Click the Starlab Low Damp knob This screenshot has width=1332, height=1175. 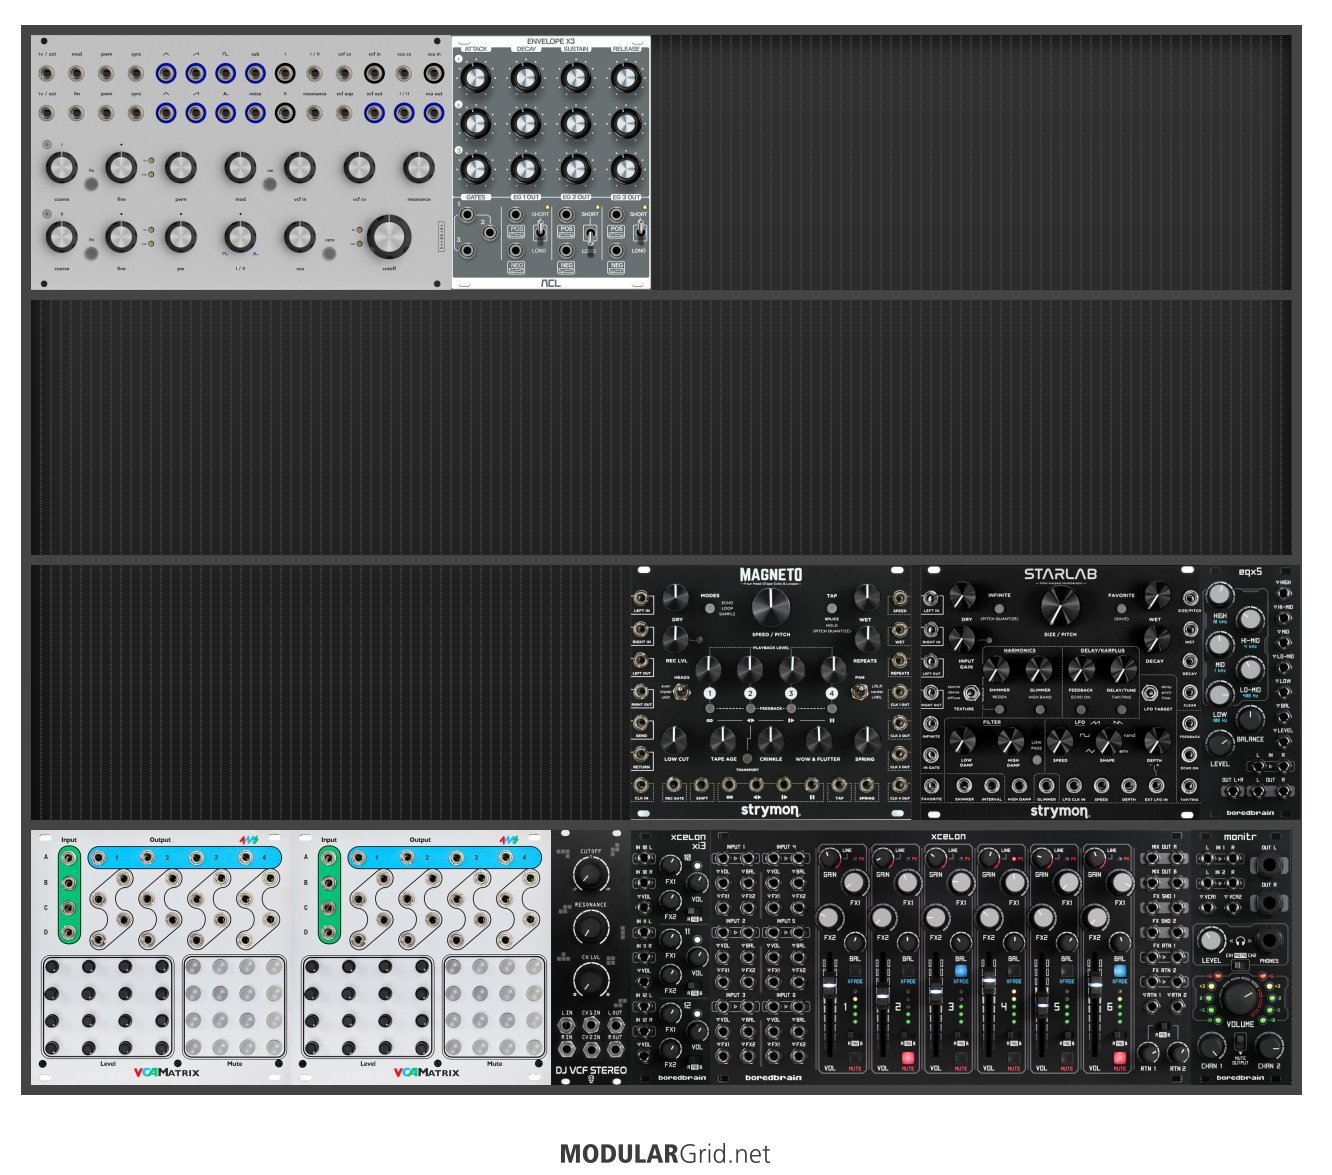(964, 741)
